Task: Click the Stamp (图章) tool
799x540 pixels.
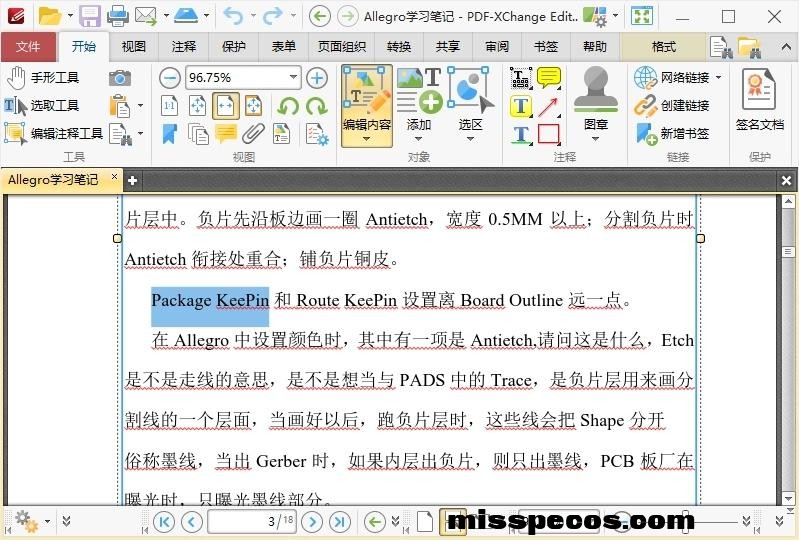Action: [595, 98]
